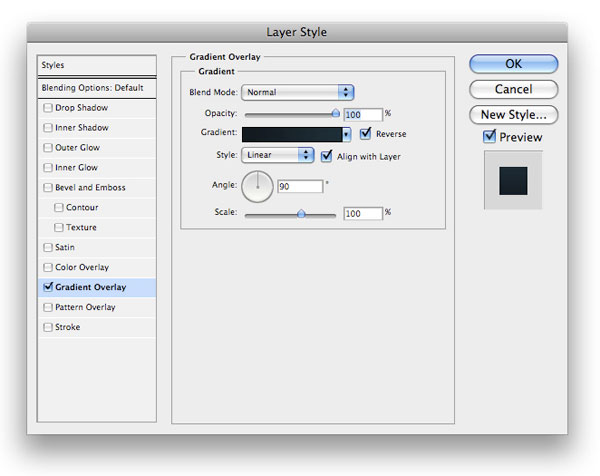The width and height of the screenshot is (600, 476).
Task: Focus the Opacity value field
Action: tap(363, 114)
